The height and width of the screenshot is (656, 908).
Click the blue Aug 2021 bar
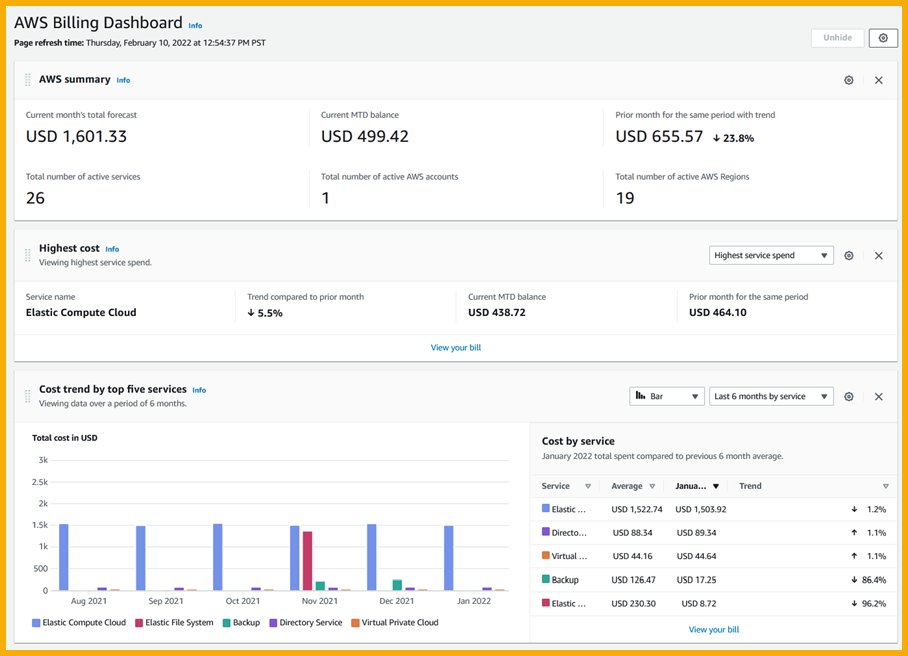coord(64,557)
